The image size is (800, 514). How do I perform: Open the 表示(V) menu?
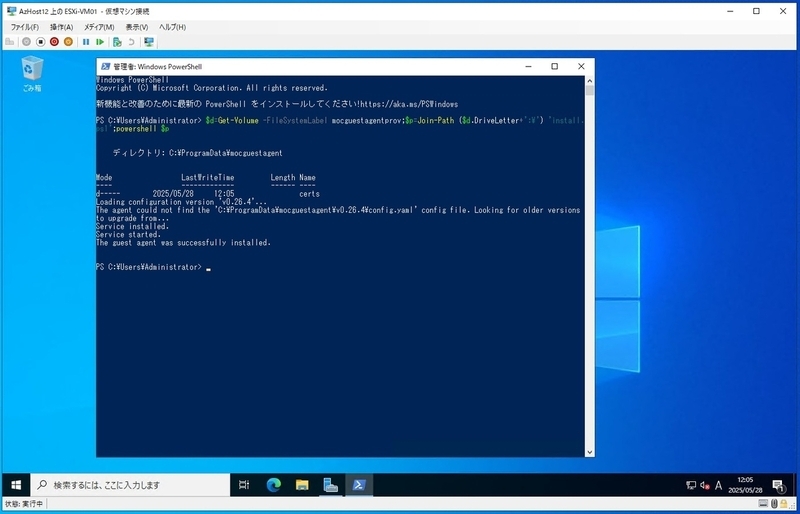tap(137, 27)
